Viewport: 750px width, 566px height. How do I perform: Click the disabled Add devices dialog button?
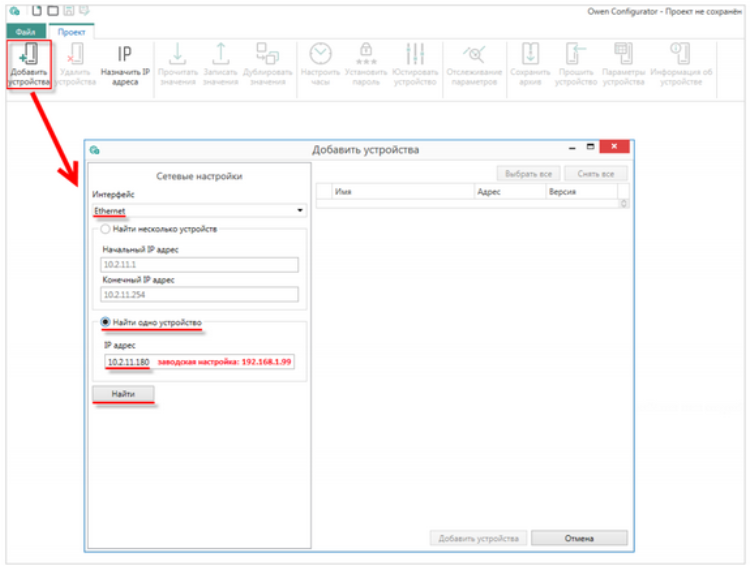[478, 538]
